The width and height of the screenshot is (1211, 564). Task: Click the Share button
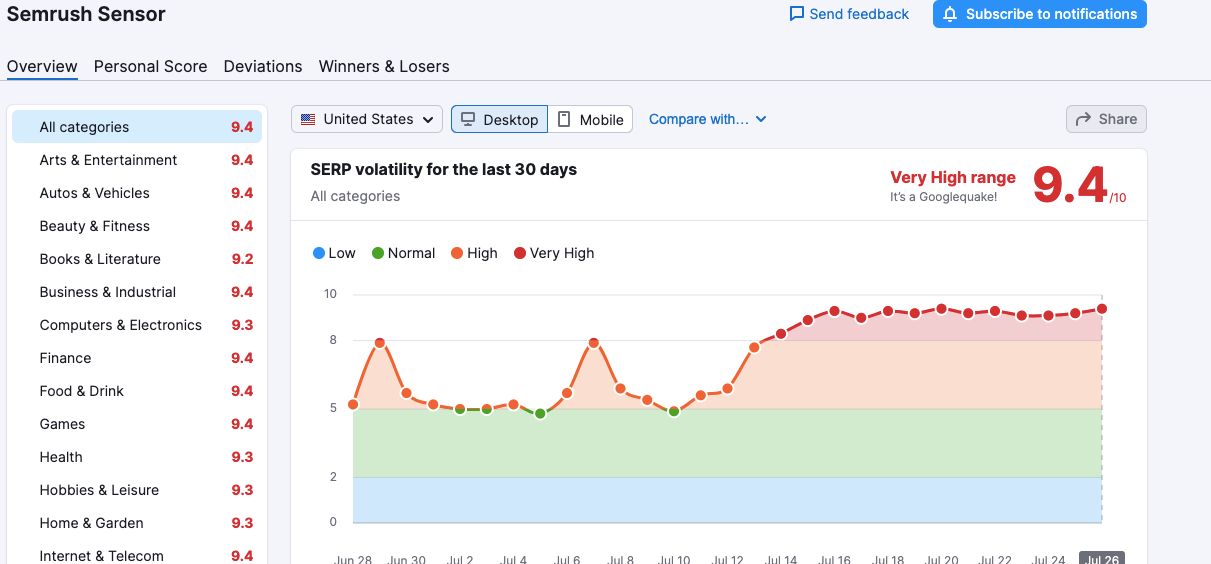pyautogui.click(x=1106, y=119)
